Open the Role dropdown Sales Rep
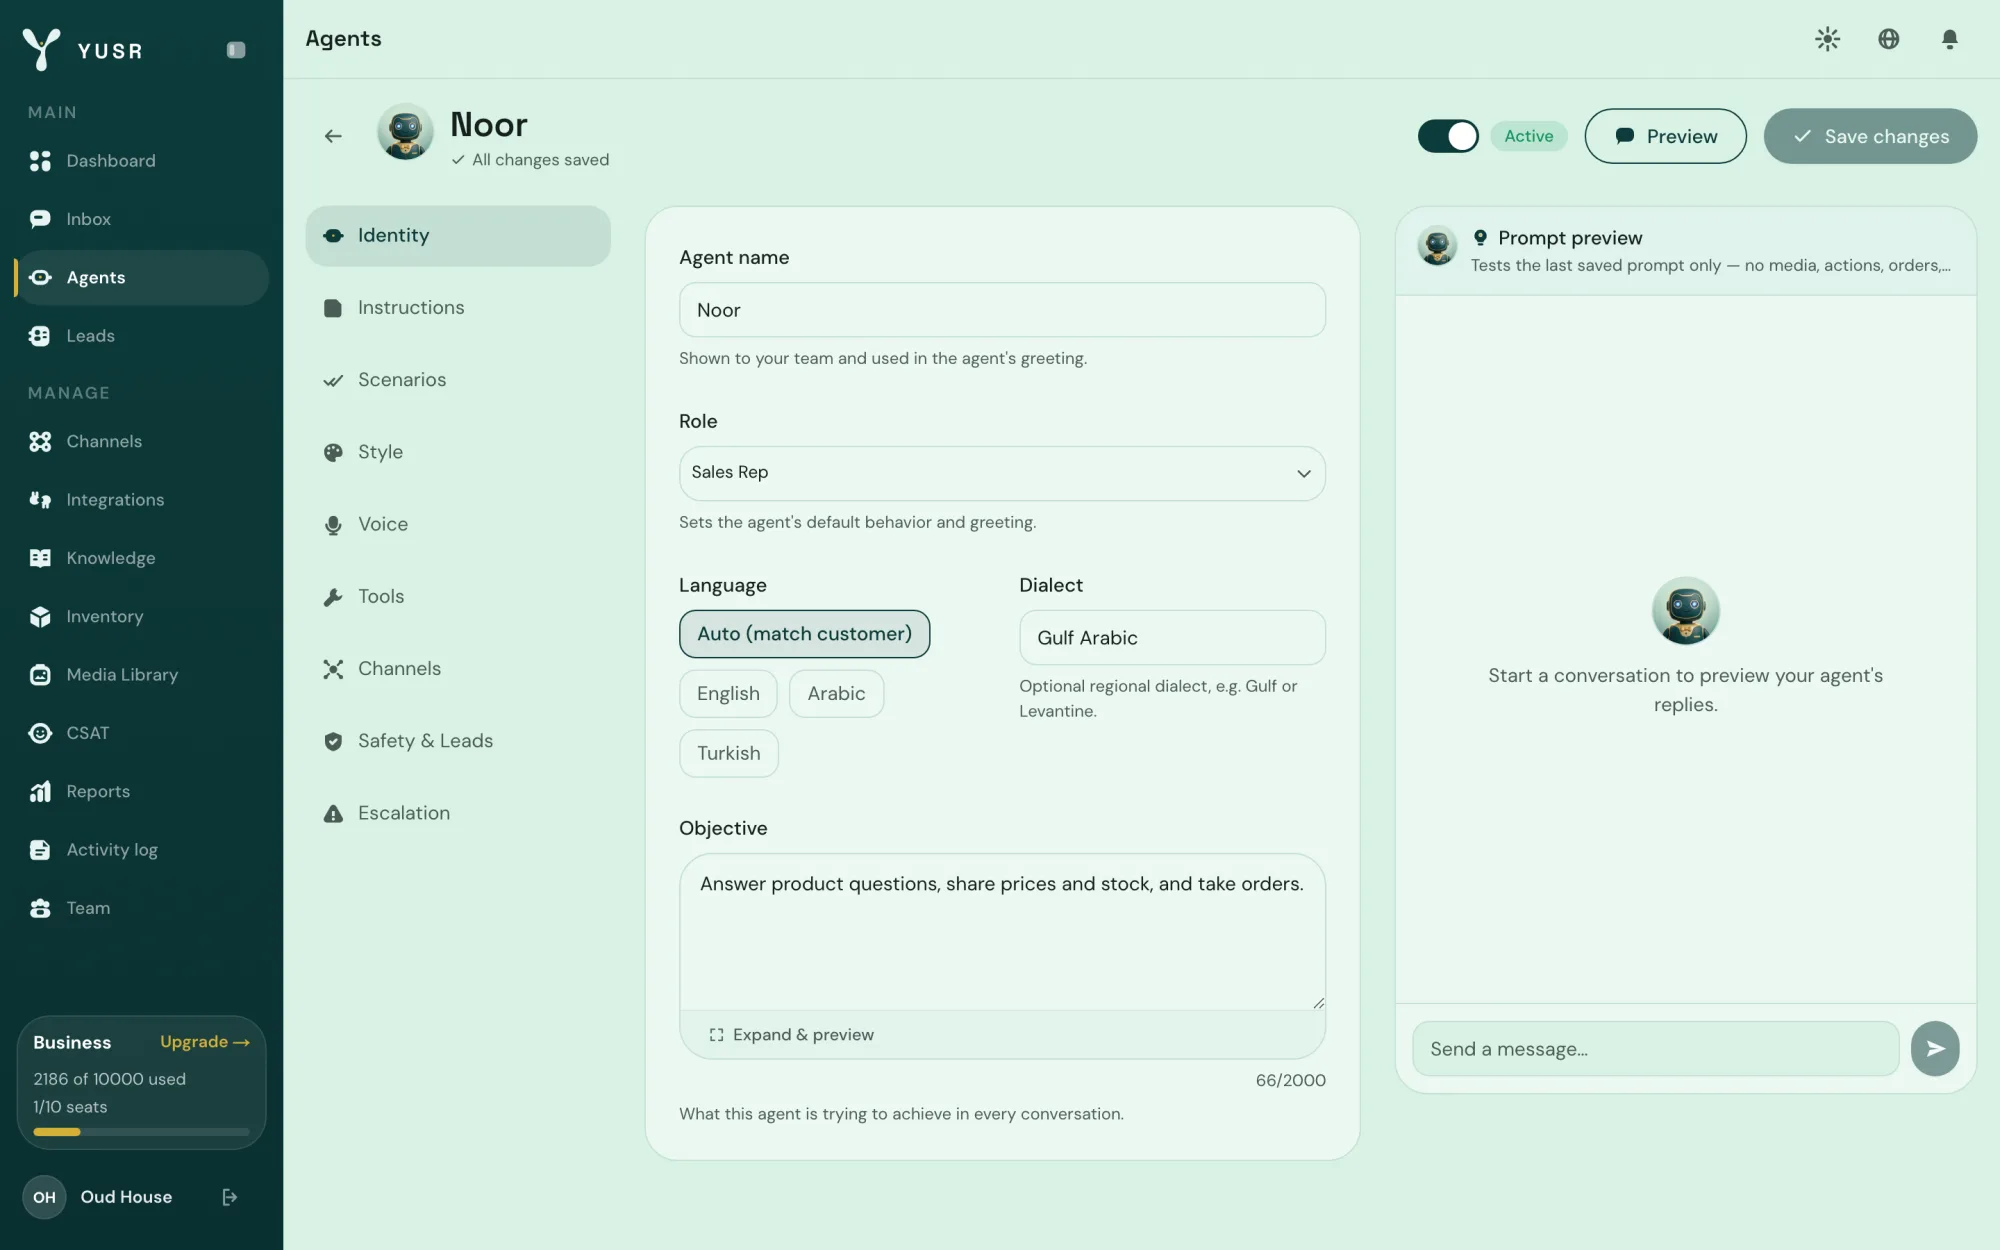 coord(1002,473)
